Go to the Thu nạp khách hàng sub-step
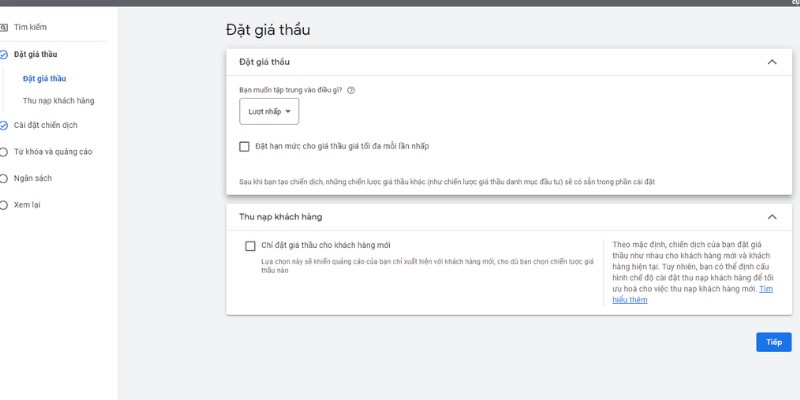Screen dimensions: 800x400 58,100
